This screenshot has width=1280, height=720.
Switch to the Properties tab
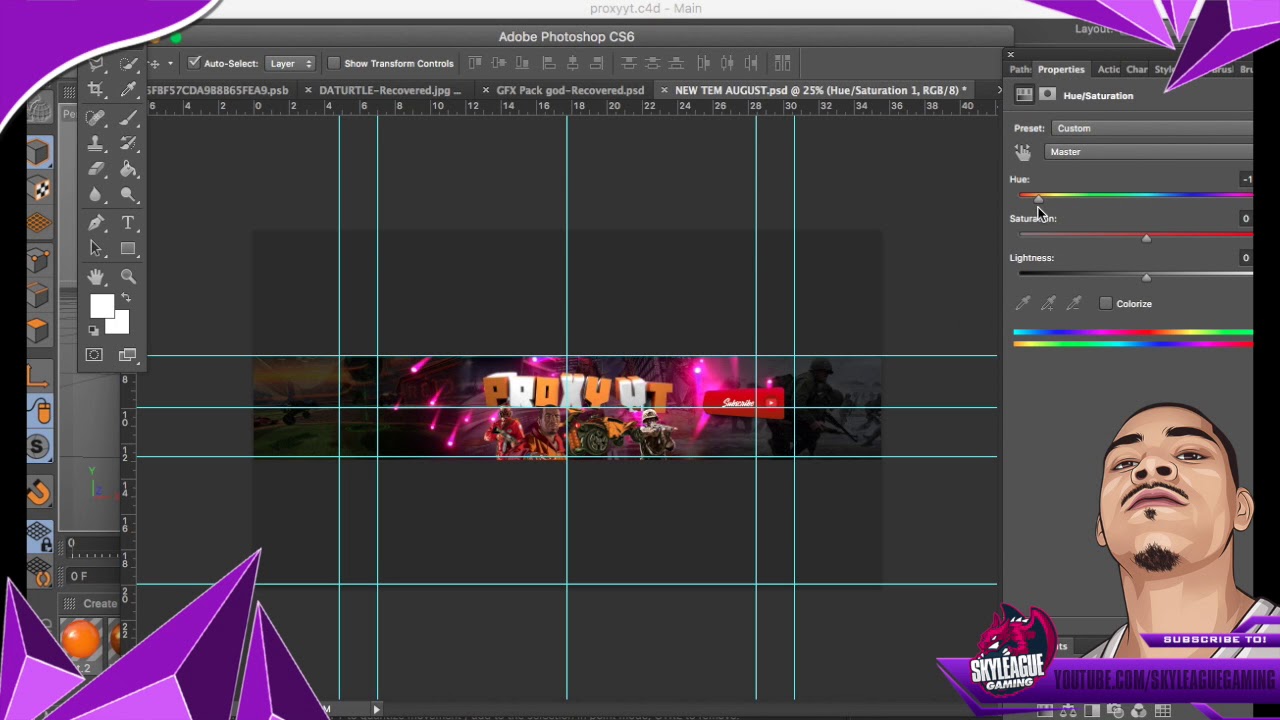pos(1060,70)
